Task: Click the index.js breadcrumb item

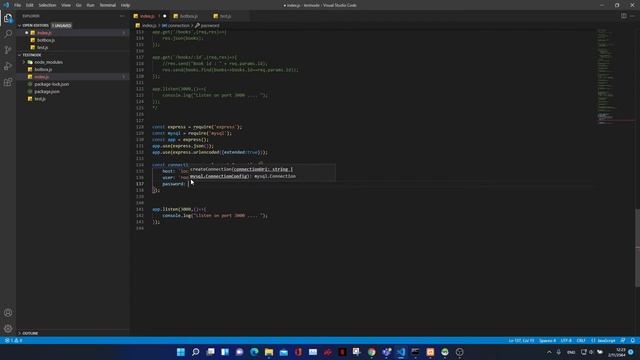Action: coord(146,25)
